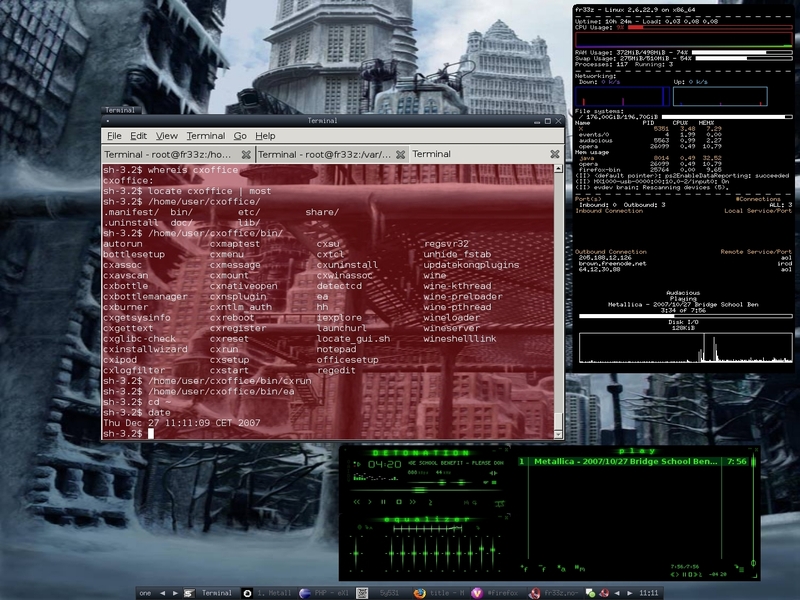Image resolution: width=800 pixels, height=600 pixels.
Task: Adjust the Audacious balance slider
Action: point(461,483)
